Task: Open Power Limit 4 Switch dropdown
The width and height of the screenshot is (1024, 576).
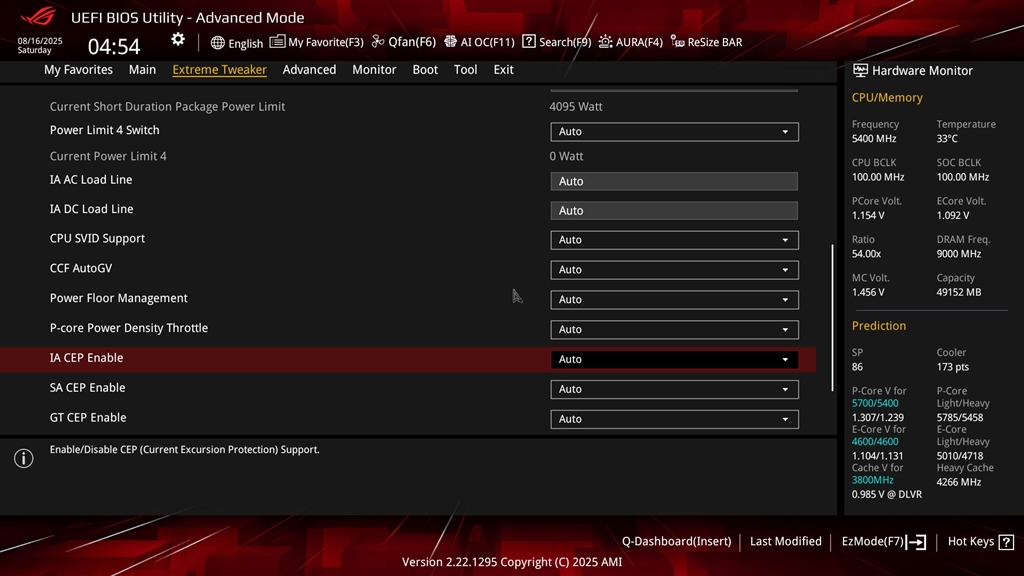Action: pyautogui.click(x=674, y=132)
